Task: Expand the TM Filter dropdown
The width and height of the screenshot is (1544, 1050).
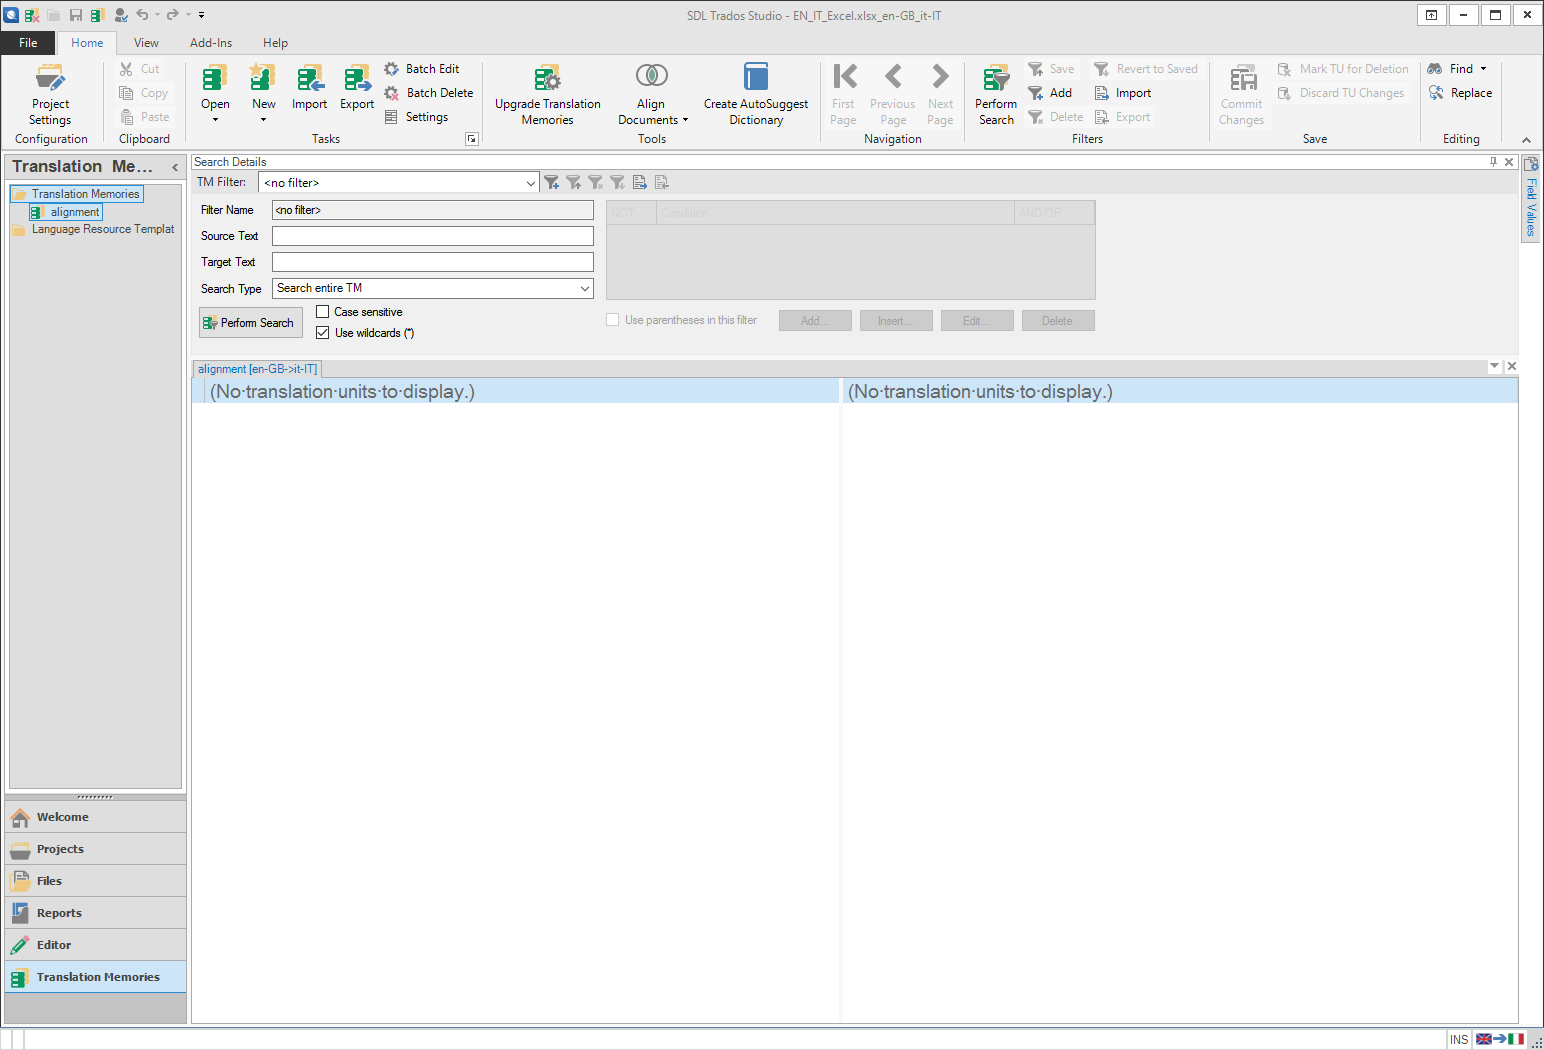Action: 530,183
